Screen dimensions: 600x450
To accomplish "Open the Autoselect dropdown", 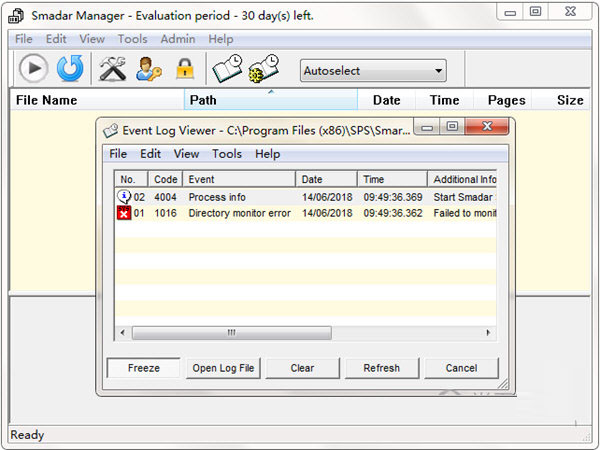I will click(373, 71).
